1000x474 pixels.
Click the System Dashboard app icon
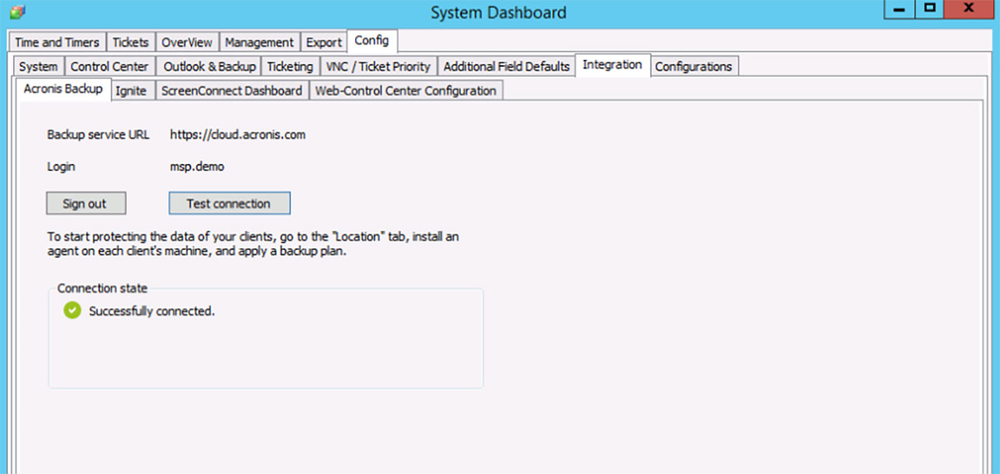(17, 12)
